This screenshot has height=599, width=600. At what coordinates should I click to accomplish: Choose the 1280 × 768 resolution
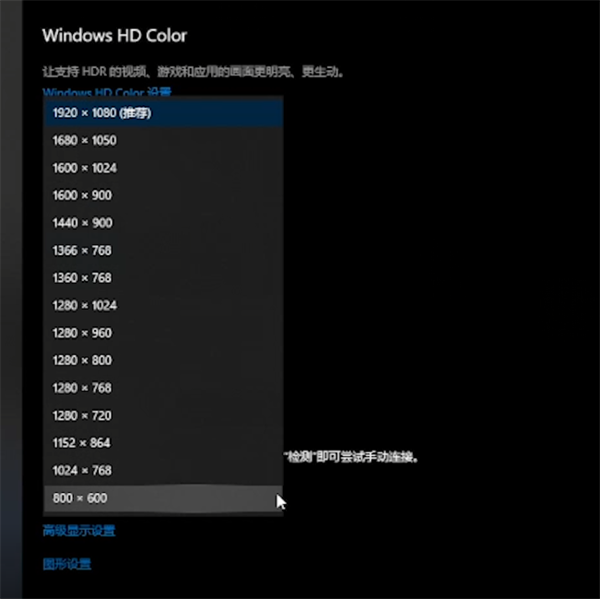coord(163,388)
